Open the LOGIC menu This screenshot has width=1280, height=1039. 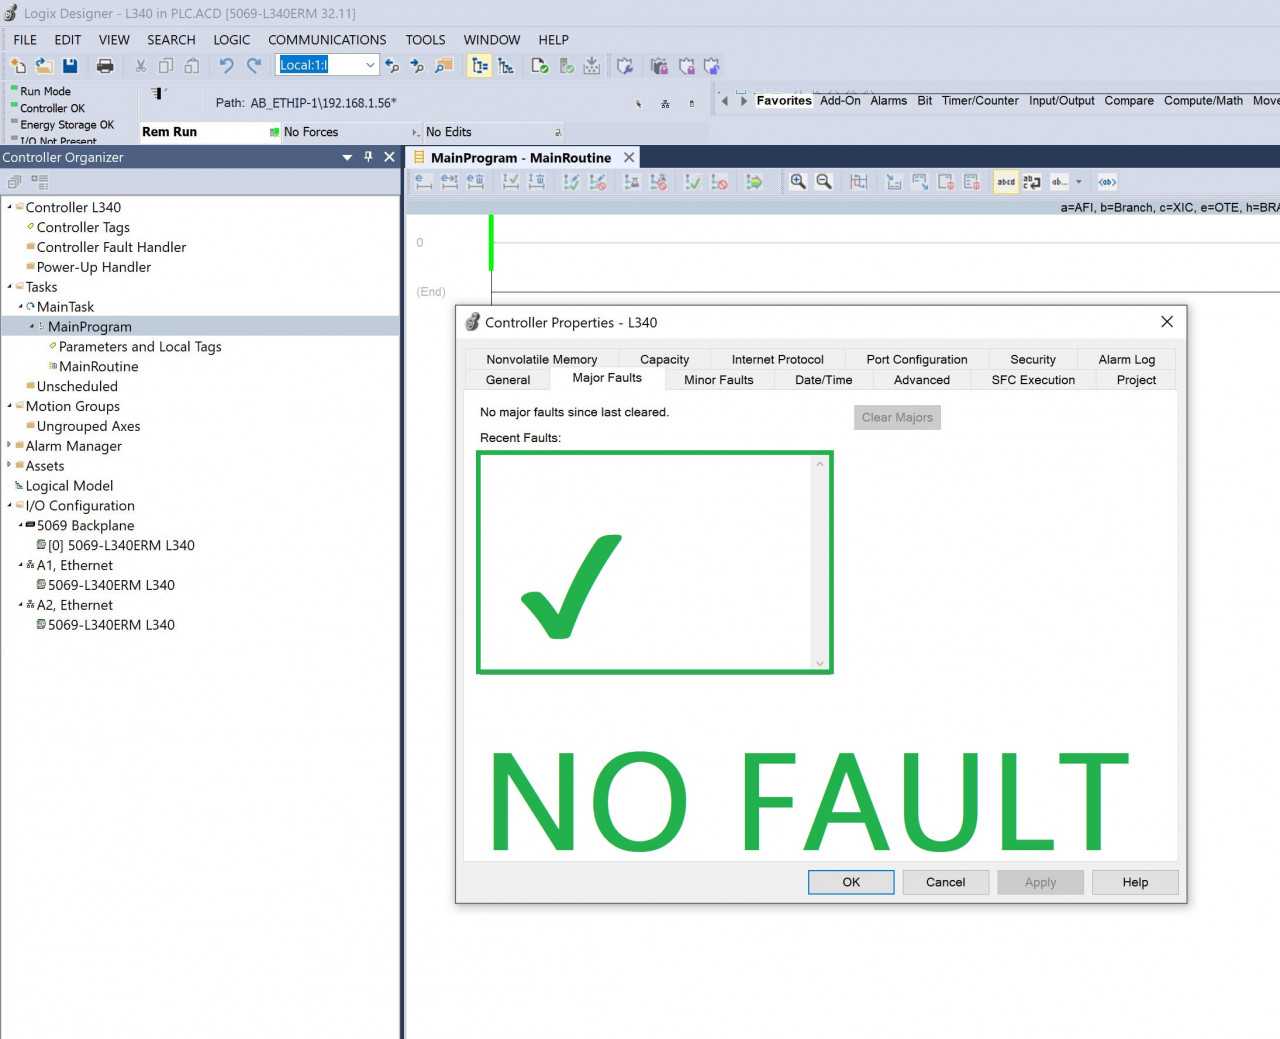pyautogui.click(x=232, y=40)
